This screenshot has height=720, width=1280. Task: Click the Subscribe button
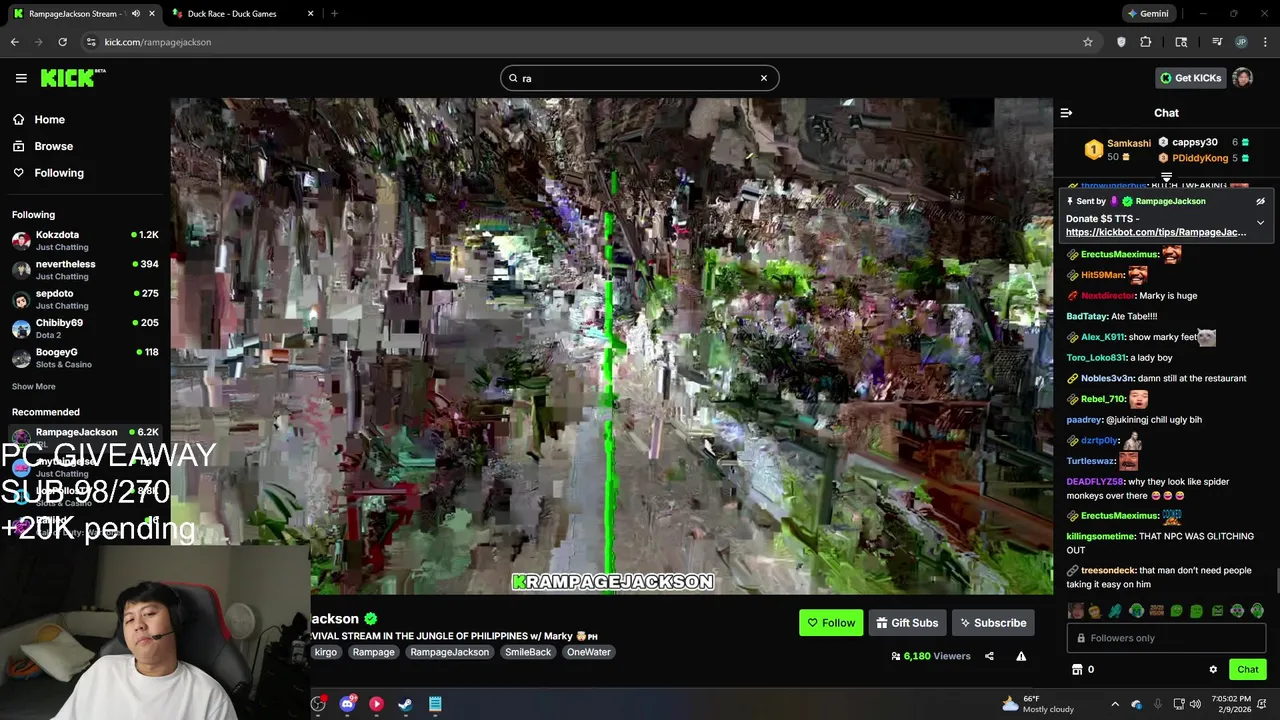(993, 623)
